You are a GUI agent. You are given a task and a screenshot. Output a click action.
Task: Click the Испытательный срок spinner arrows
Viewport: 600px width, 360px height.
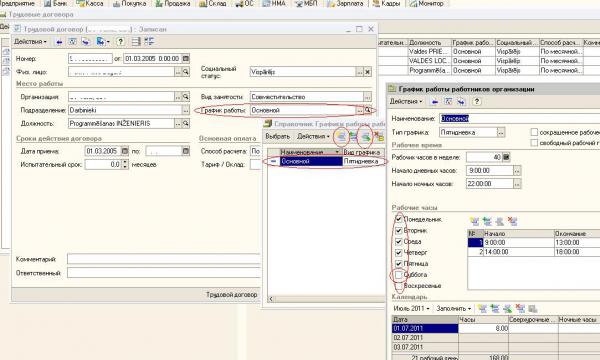[x=125, y=165]
